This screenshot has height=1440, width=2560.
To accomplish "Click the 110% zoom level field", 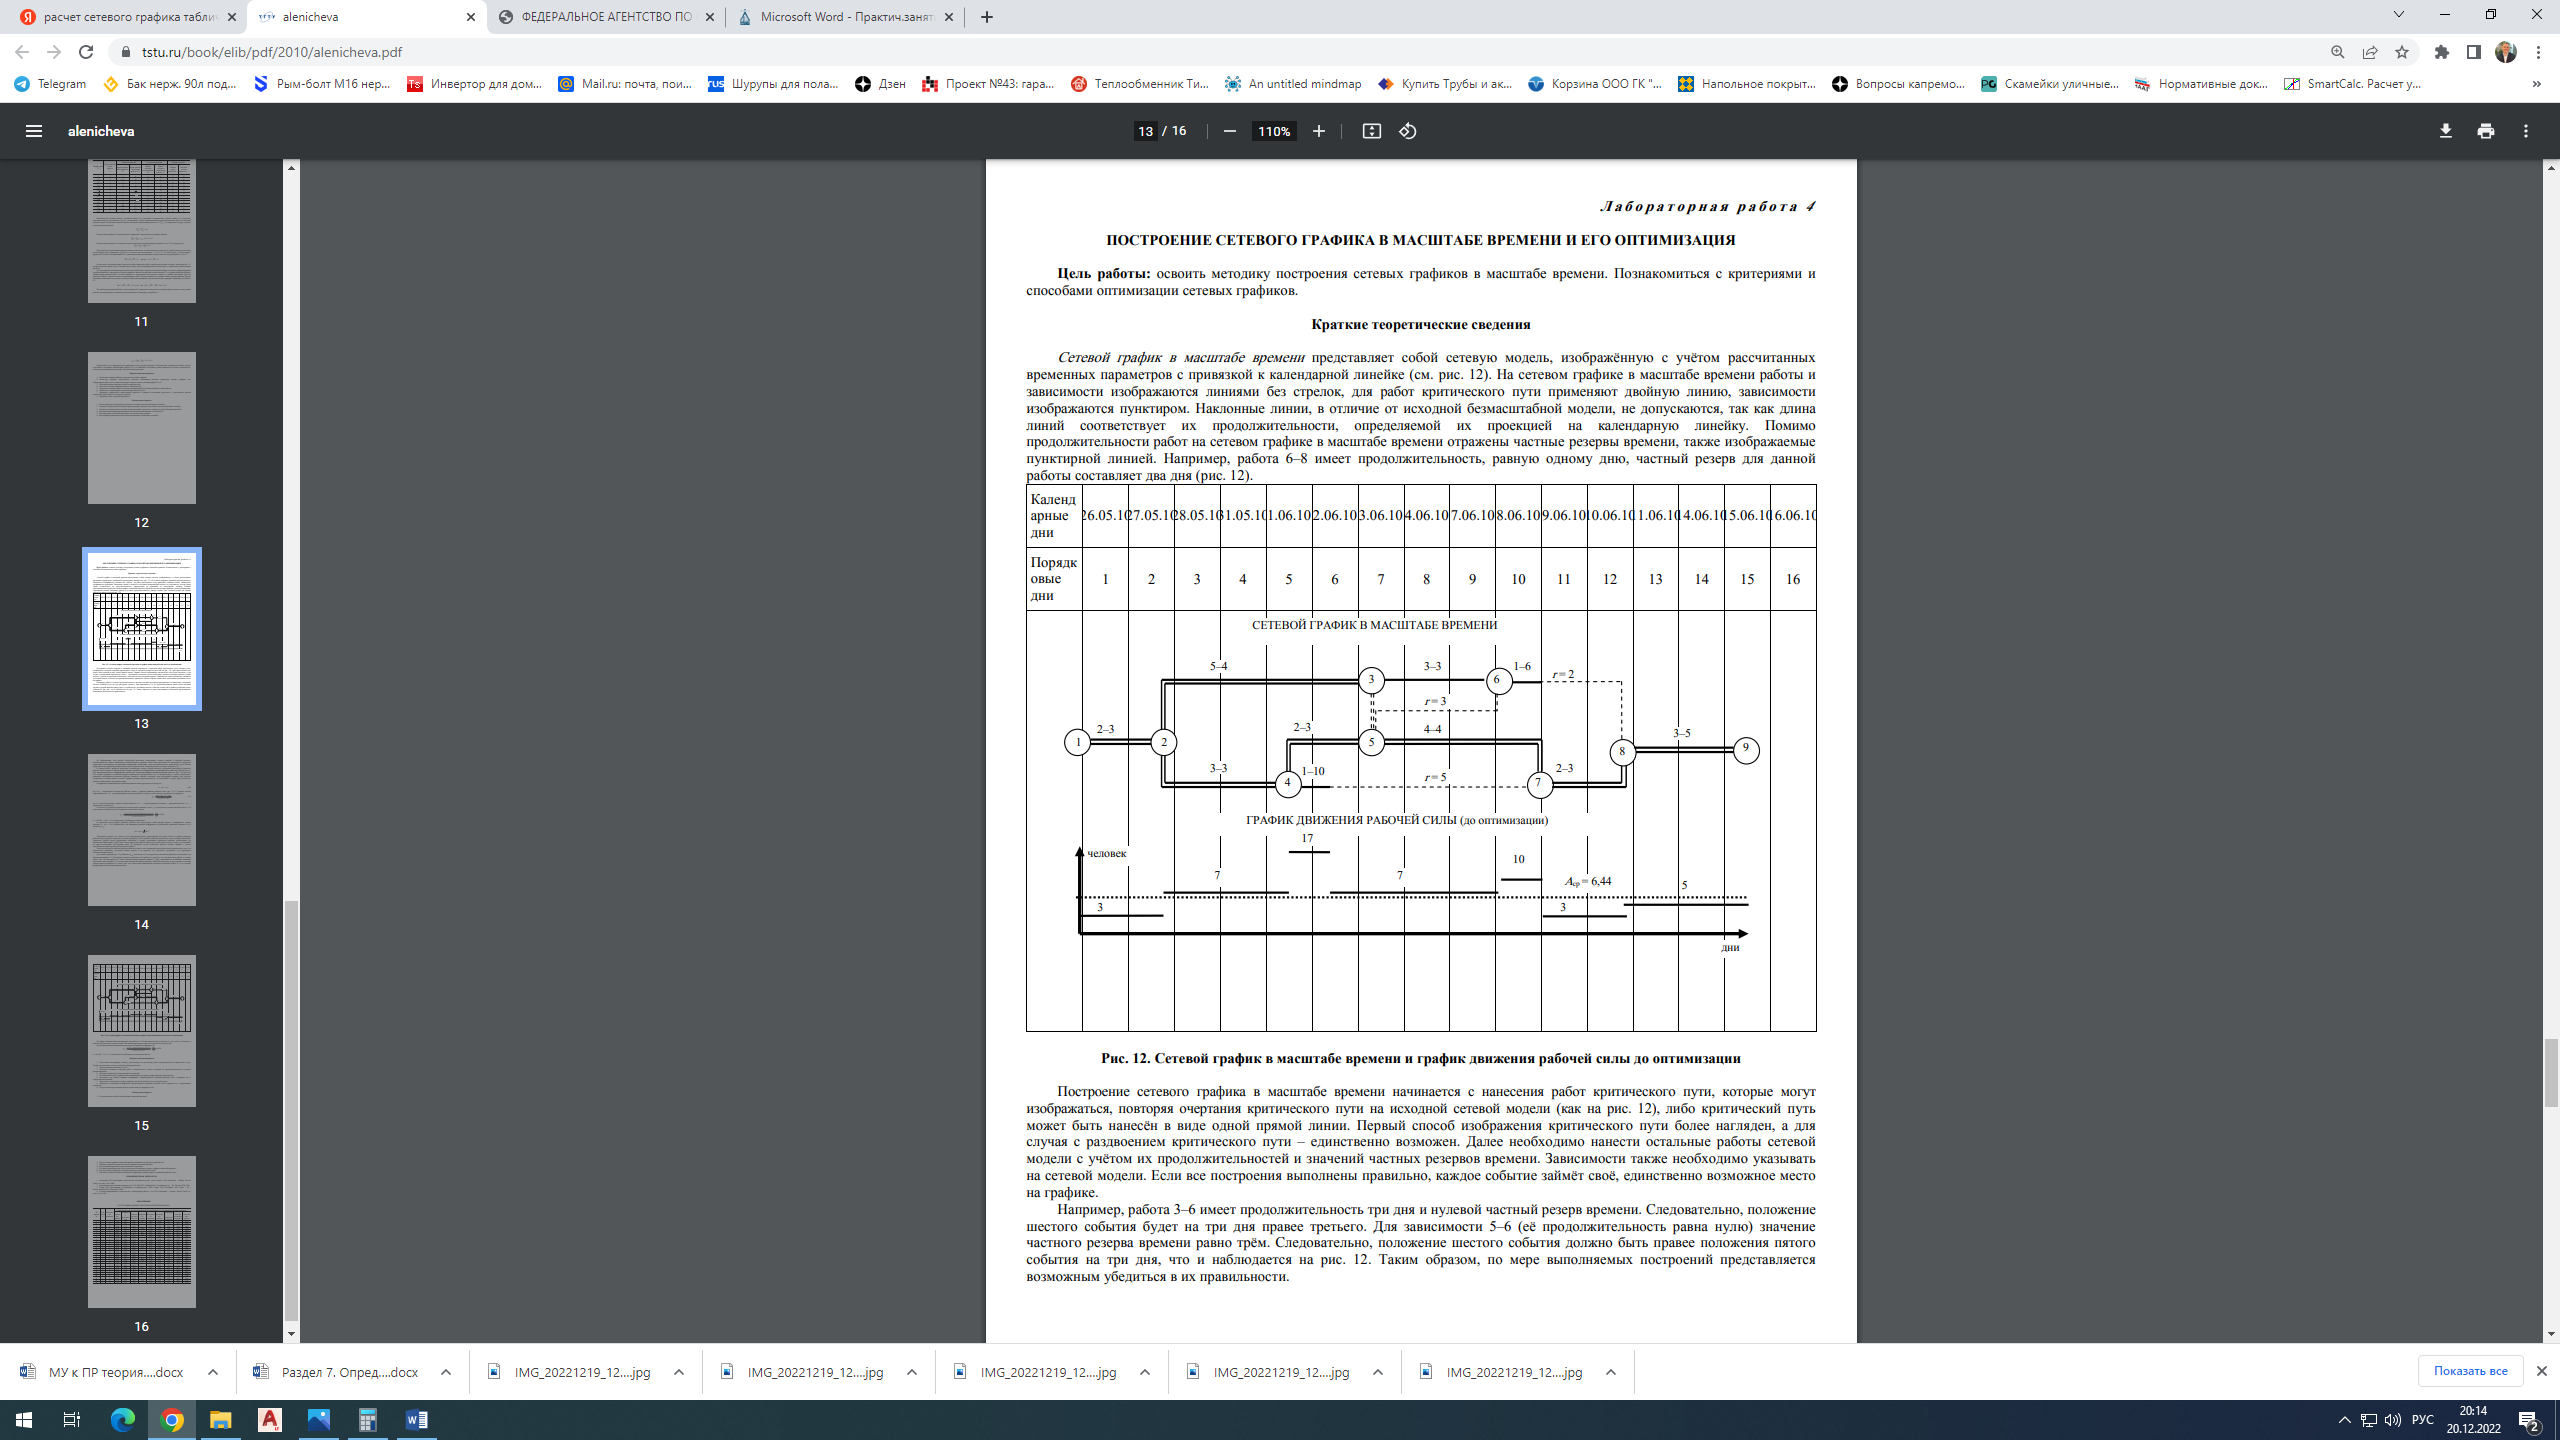I will (1274, 131).
